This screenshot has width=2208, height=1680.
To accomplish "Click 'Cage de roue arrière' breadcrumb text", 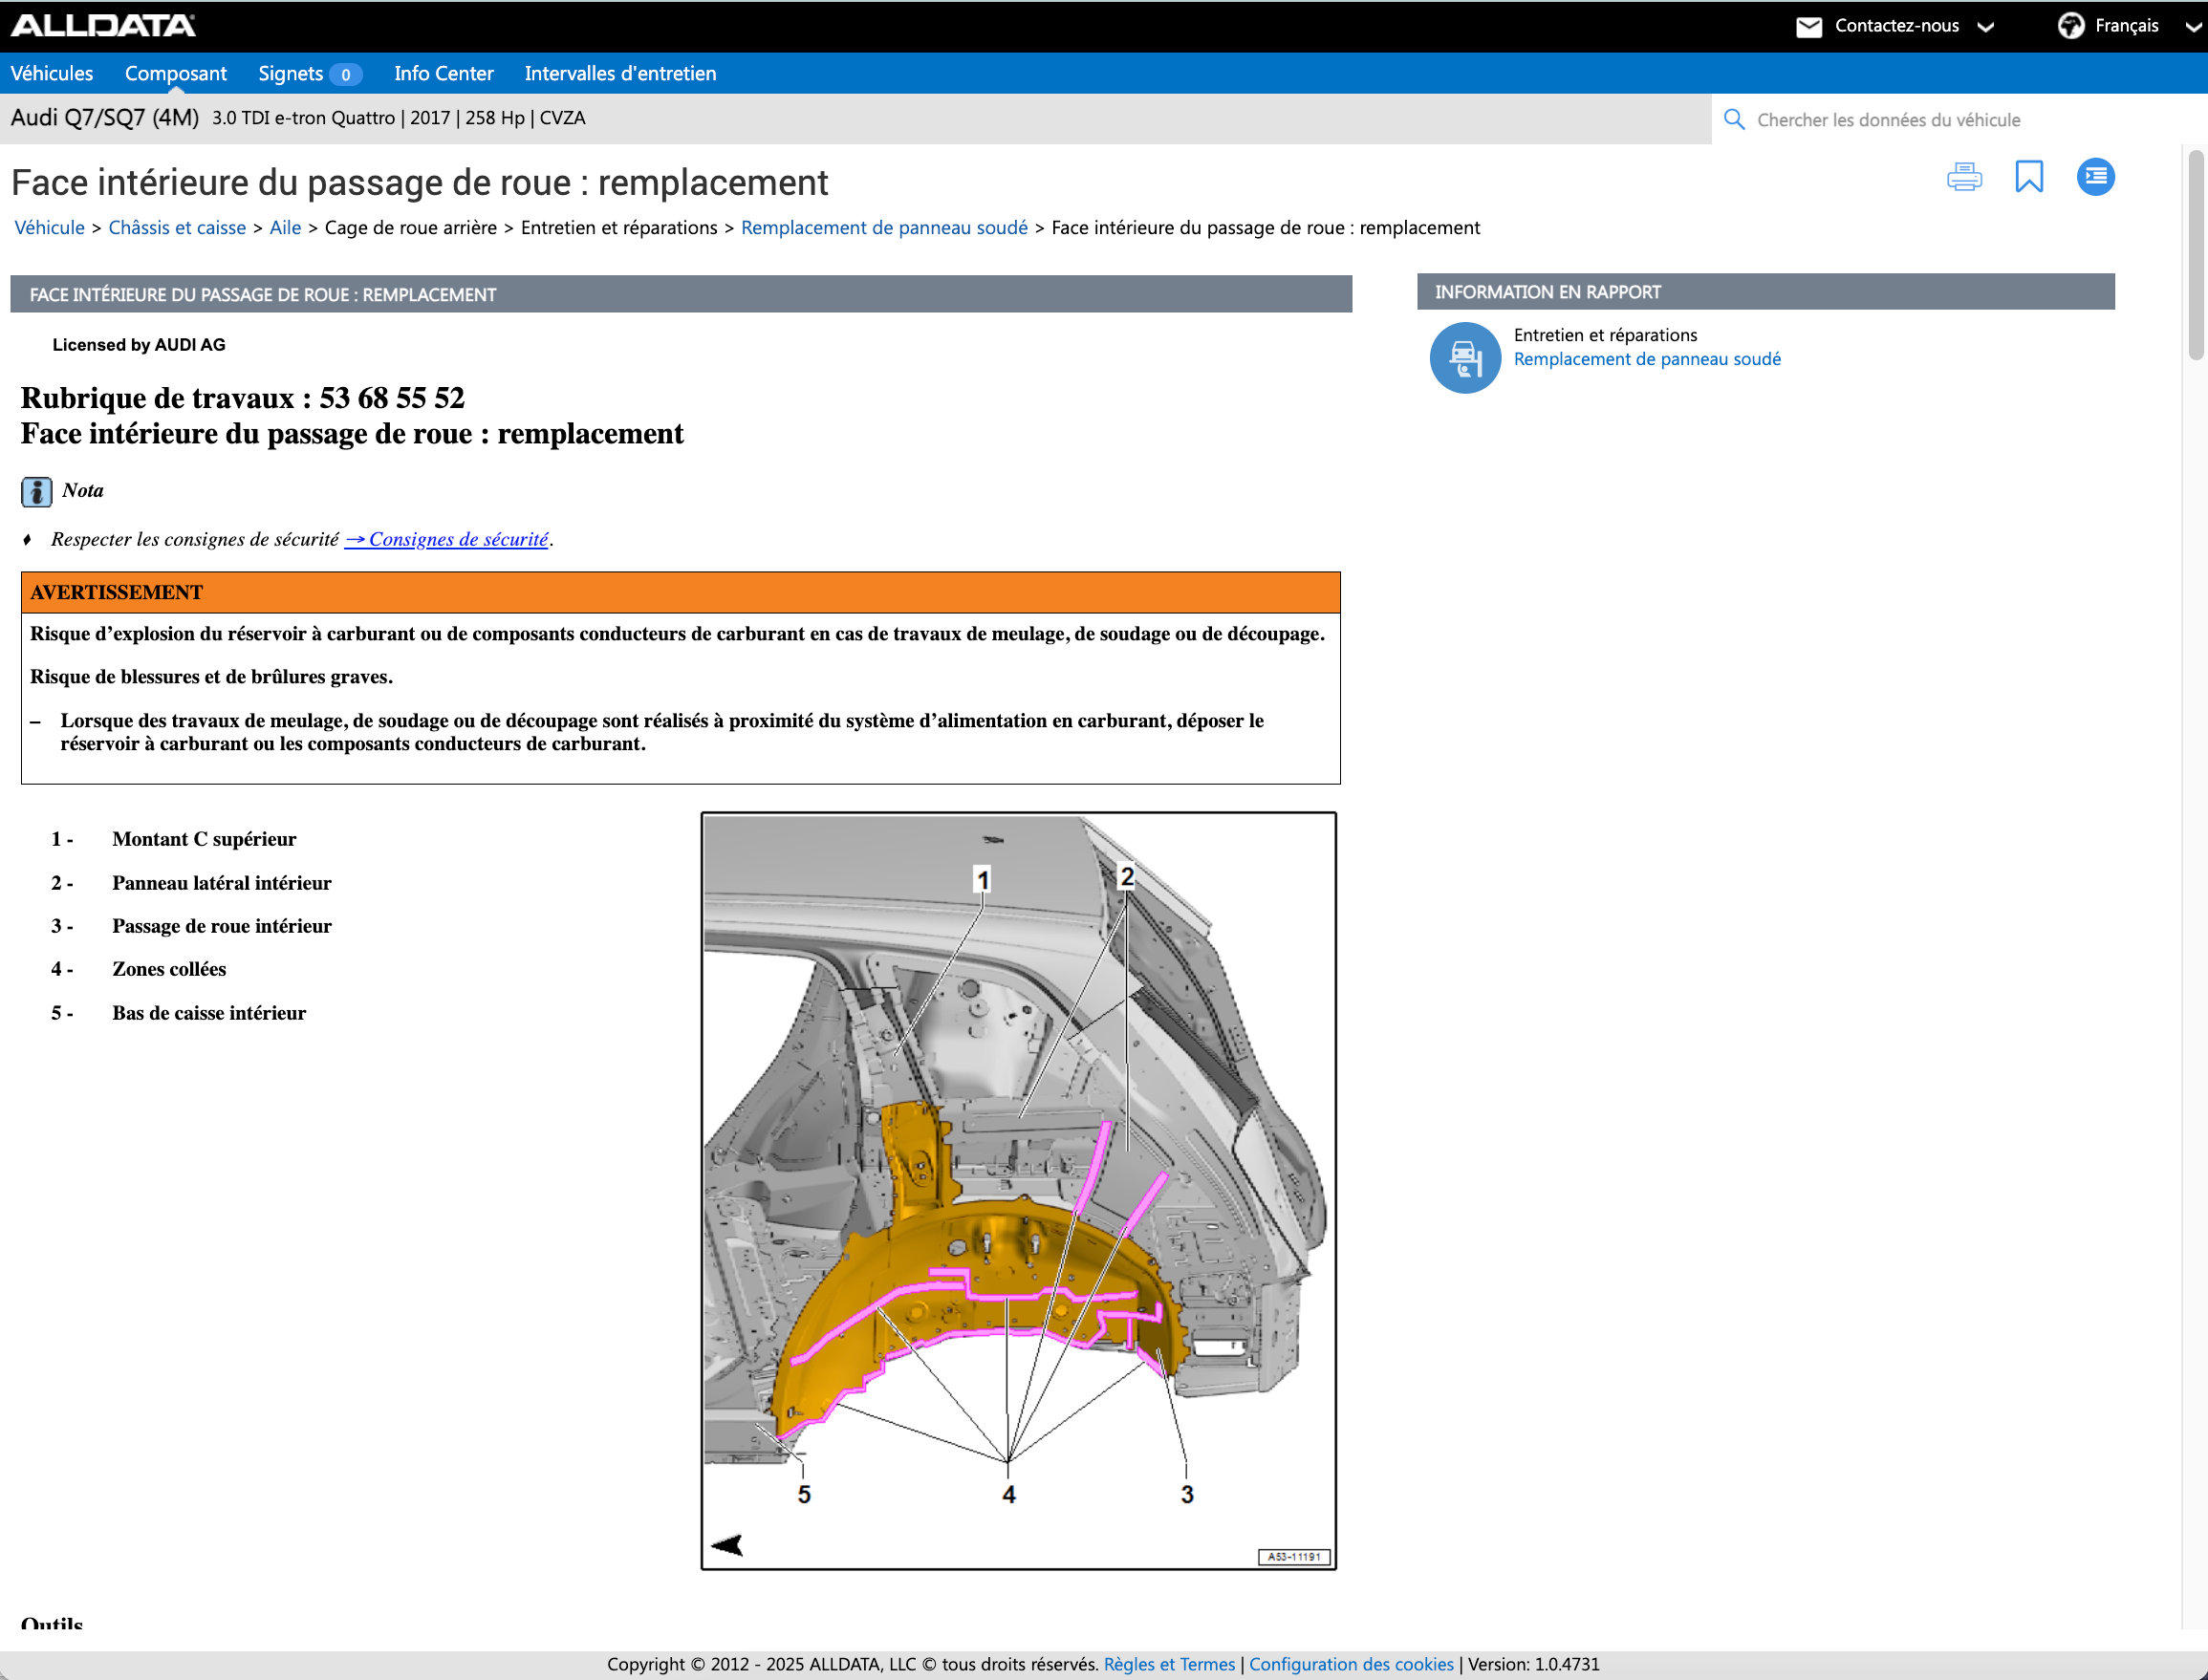I will coord(411,227).
